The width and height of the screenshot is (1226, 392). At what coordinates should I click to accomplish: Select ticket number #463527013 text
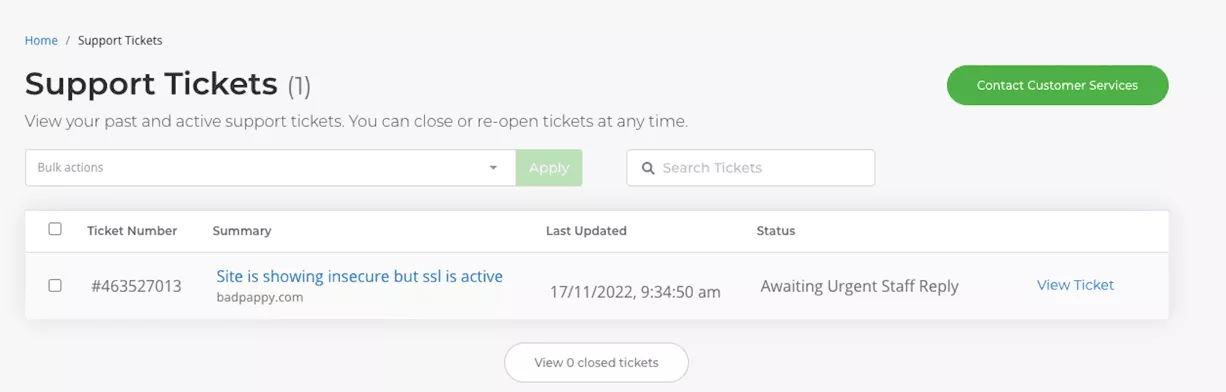(136, 286)
